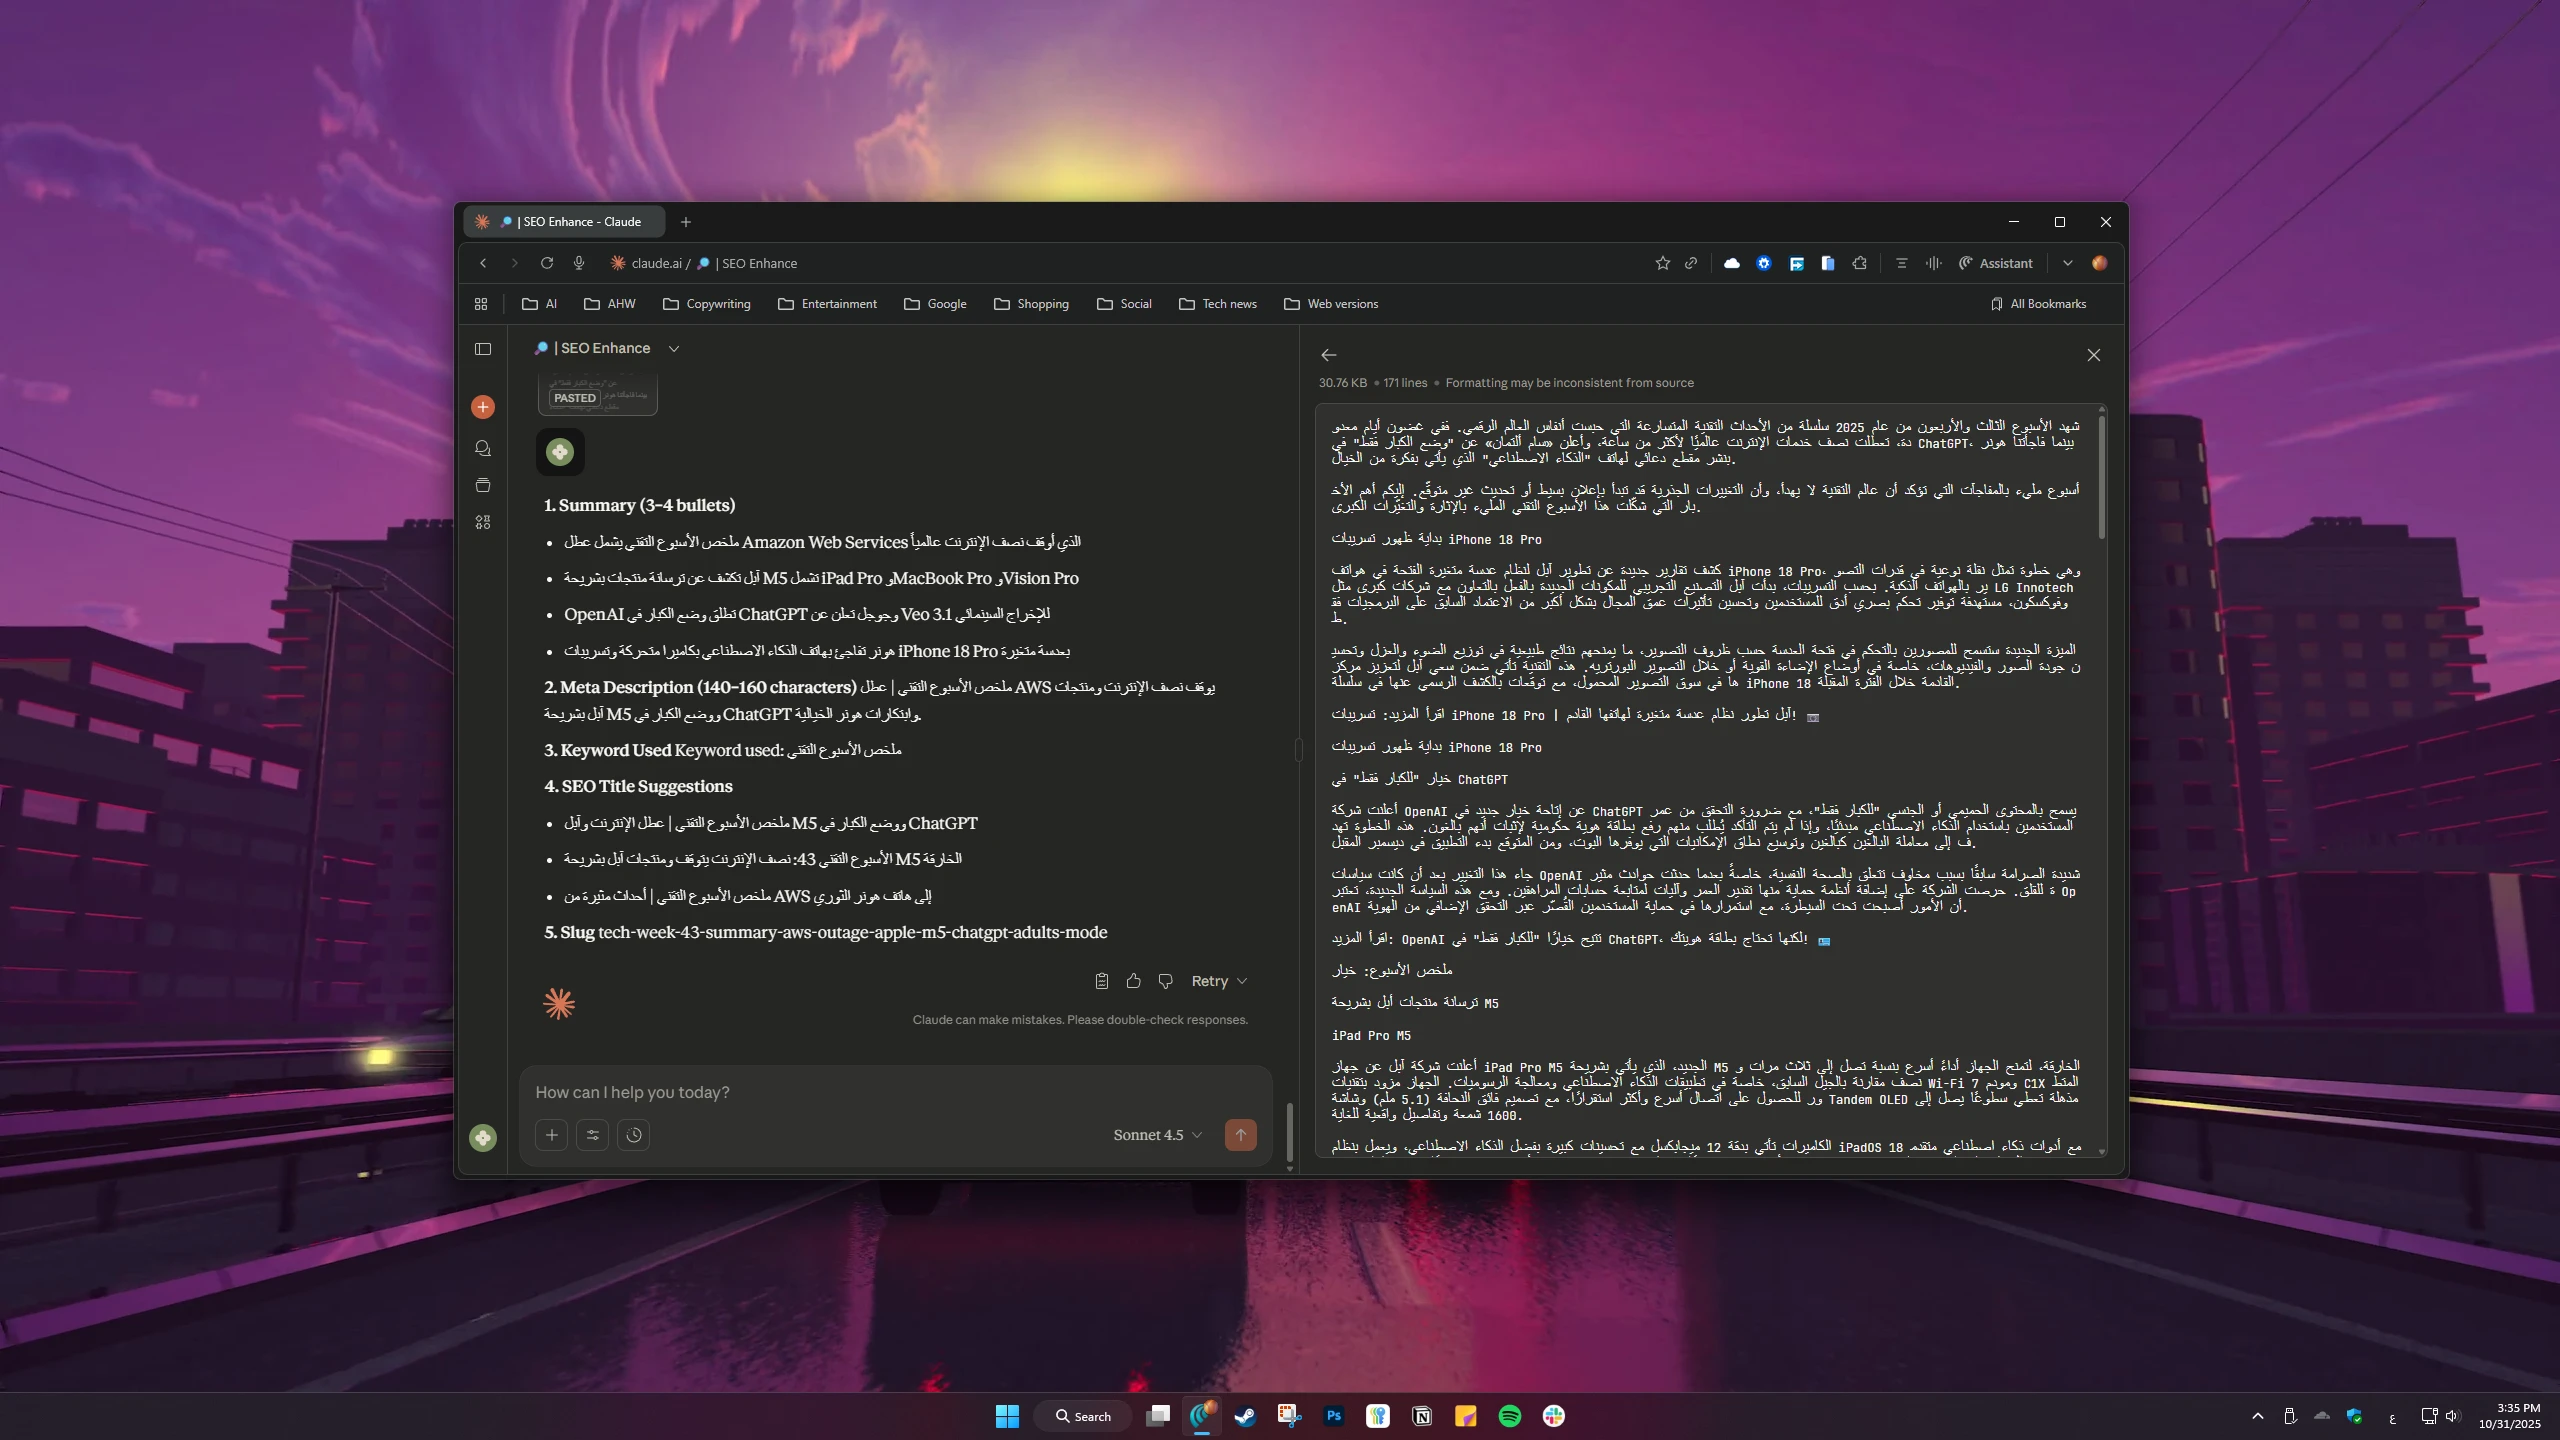
Task: Open the Projects icon in the sidebar
Action: coord(483,486)
